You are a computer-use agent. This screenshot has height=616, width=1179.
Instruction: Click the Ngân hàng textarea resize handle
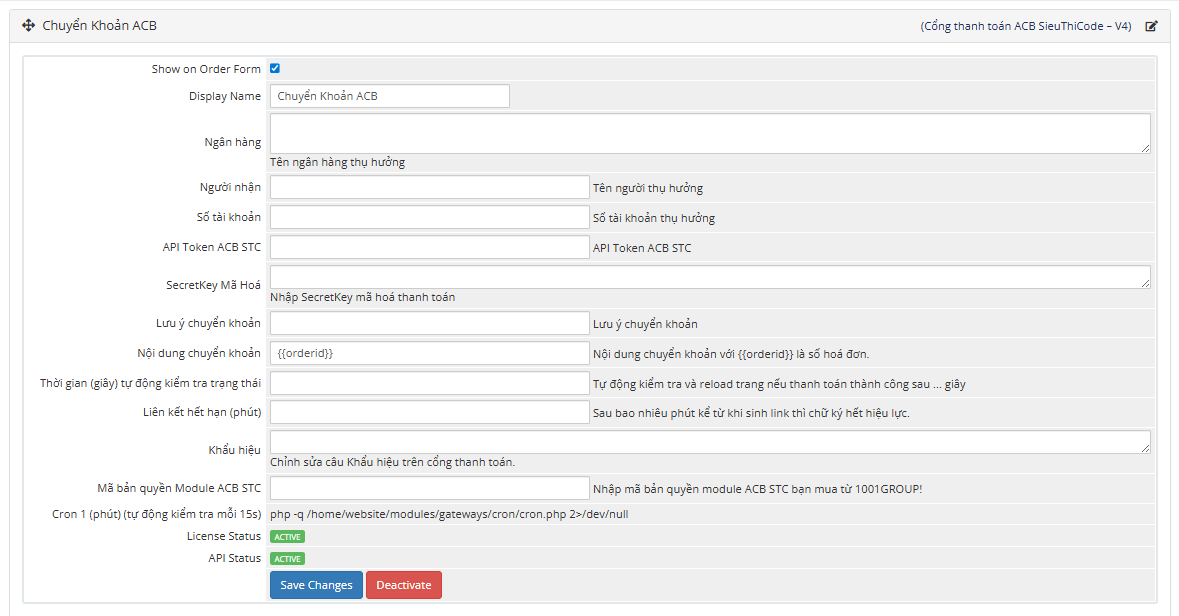(x=1145, y=148)
